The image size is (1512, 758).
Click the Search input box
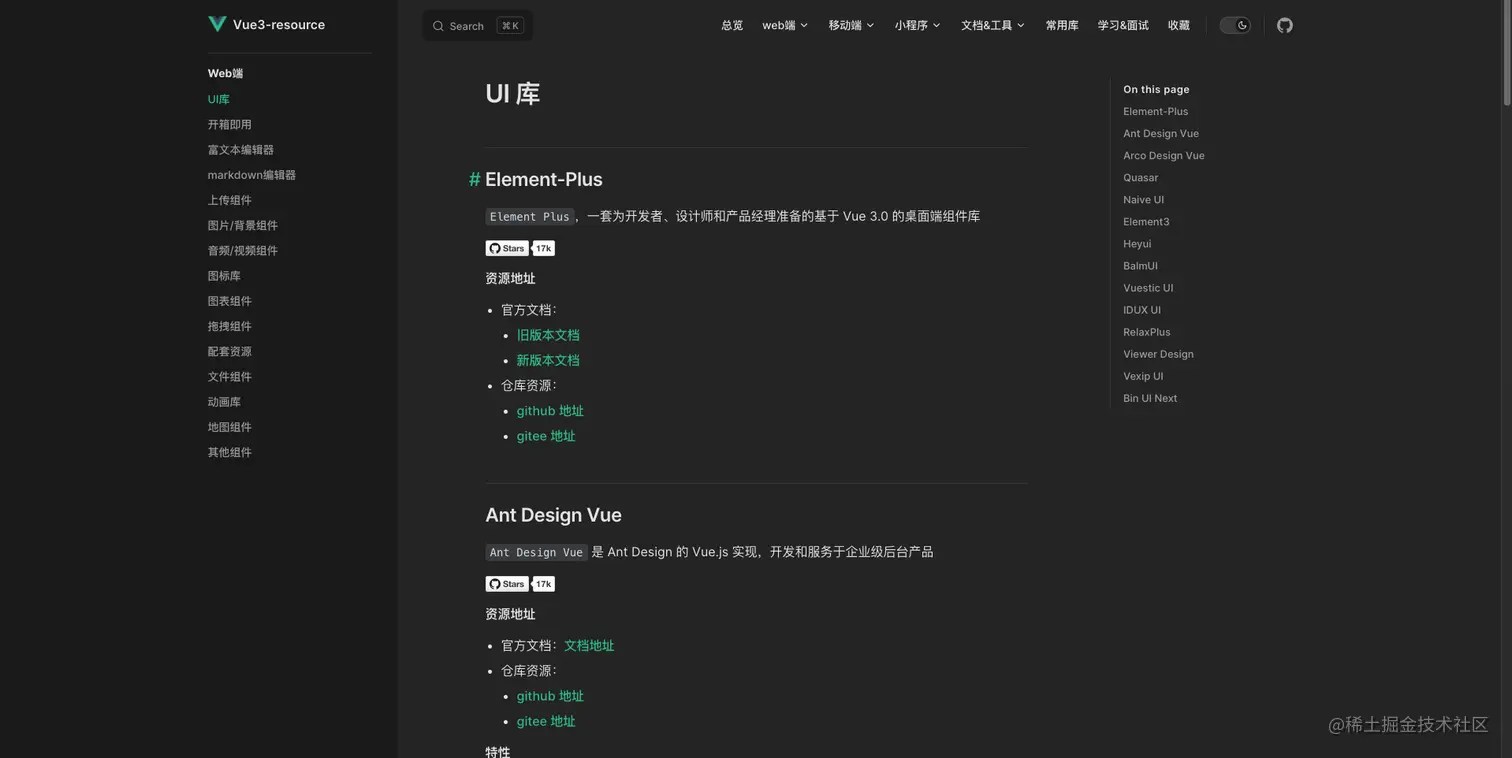point(478,26)
